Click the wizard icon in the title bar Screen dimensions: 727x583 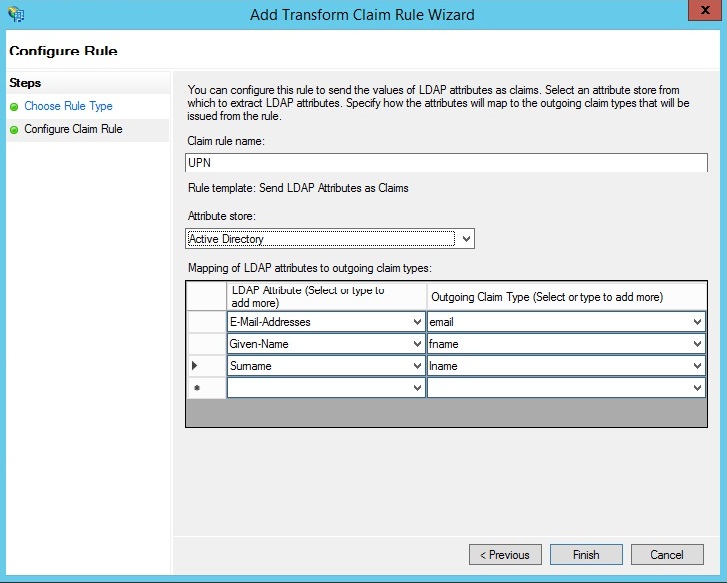(x=16, y=14)
